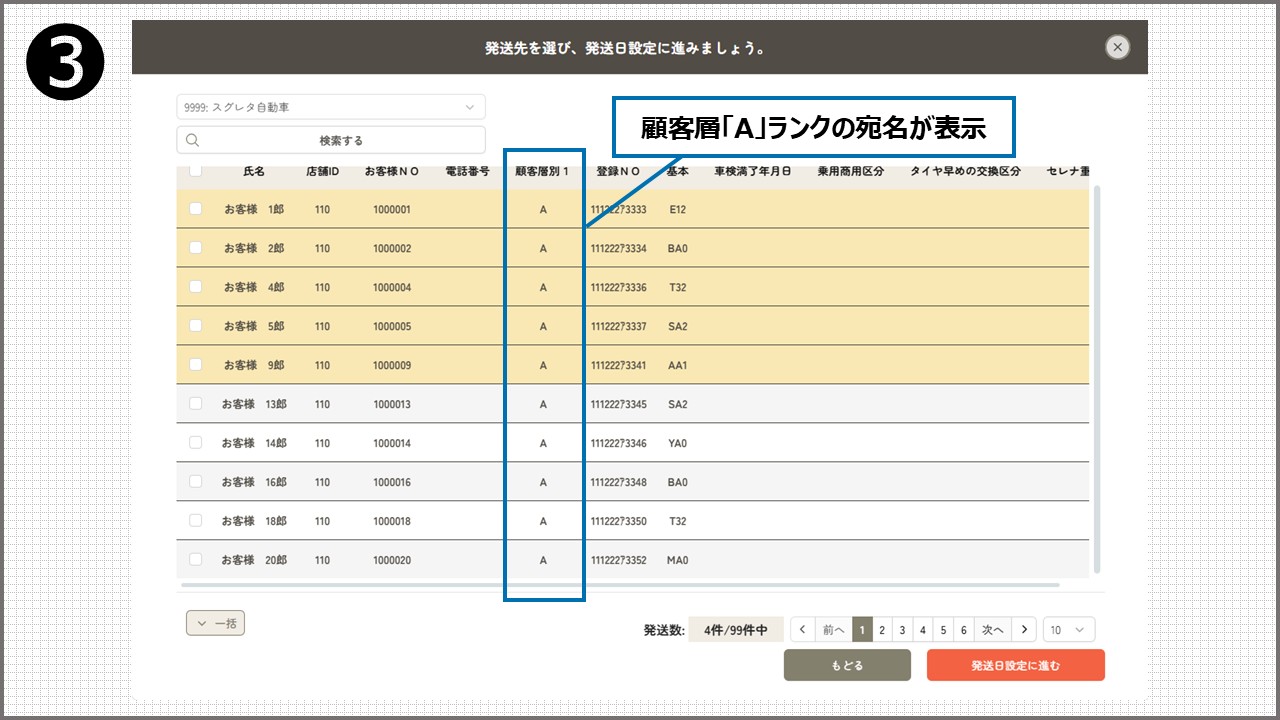Click the 氏名 column header
1280x720 pixels.
254,171
